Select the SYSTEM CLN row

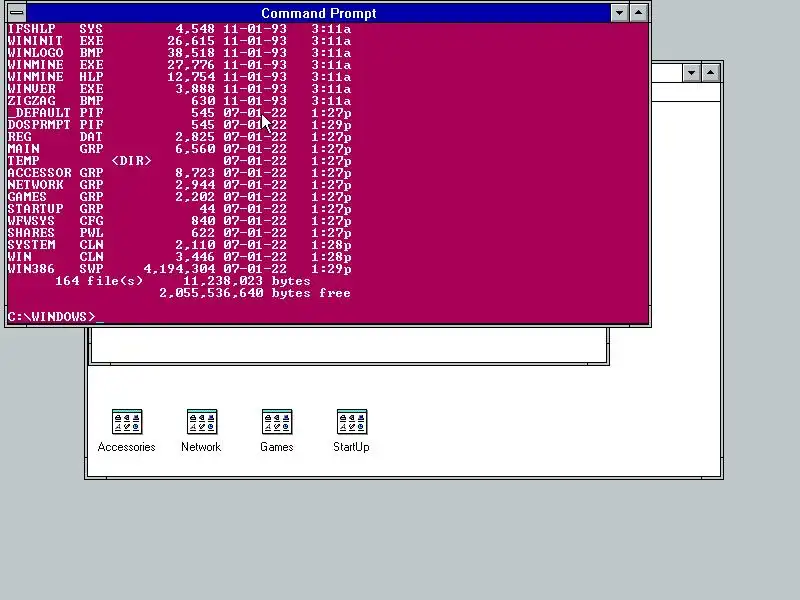(x=179, y=244)
